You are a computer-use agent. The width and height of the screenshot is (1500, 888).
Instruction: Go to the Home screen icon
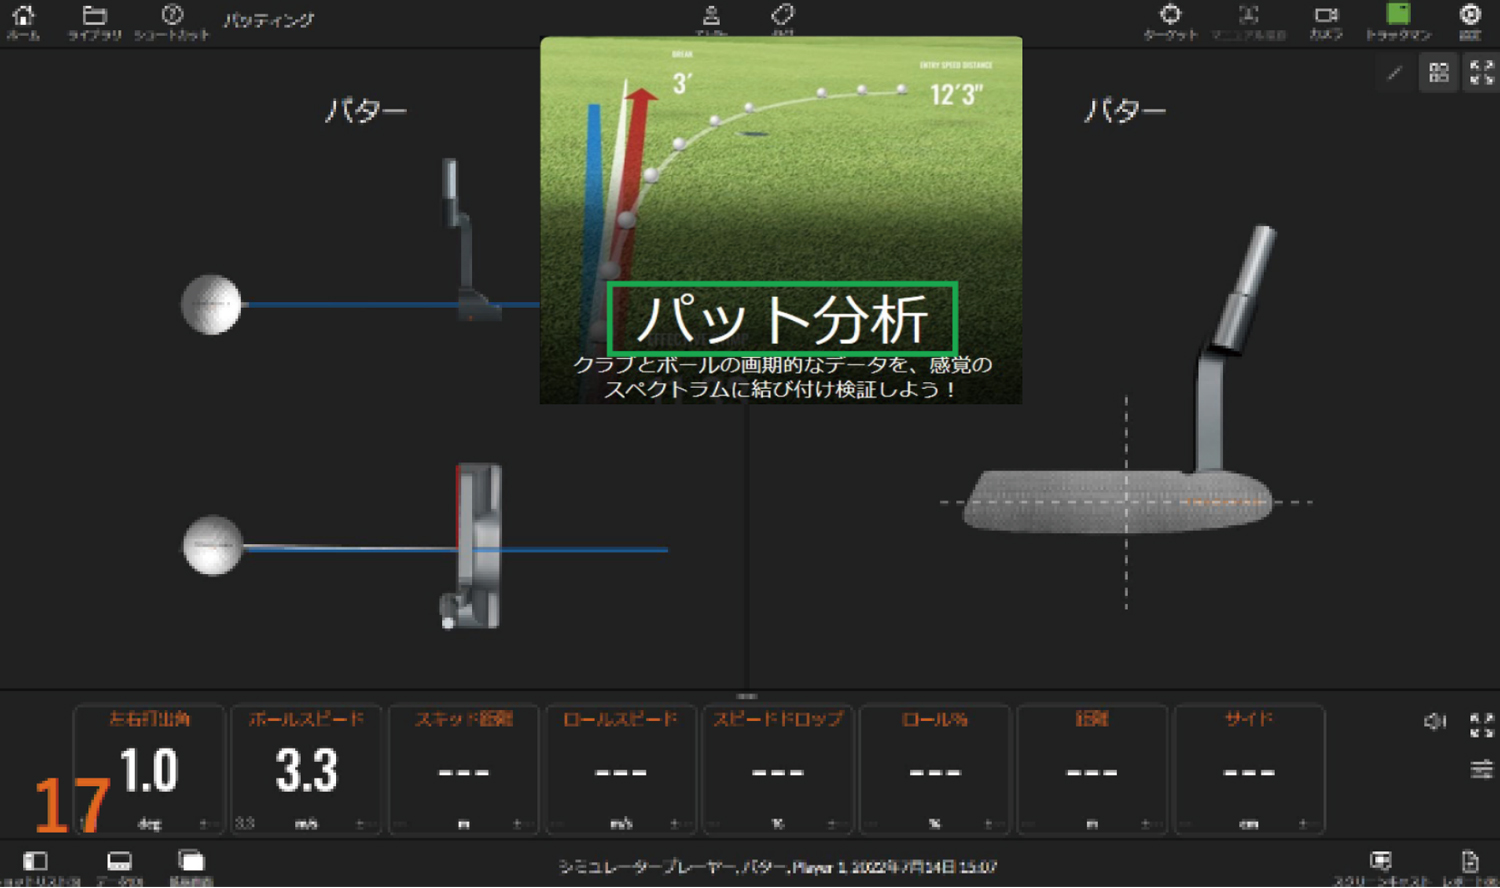(22, 19)
